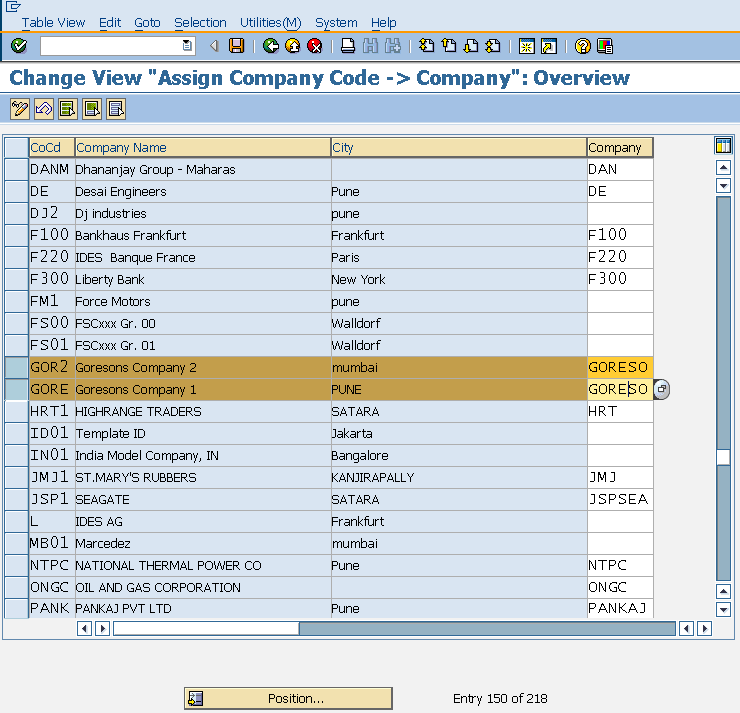Select row marker for IN01
Viewport: 740px width, 713px height.
pyautogui.click(x=17, y=456)
